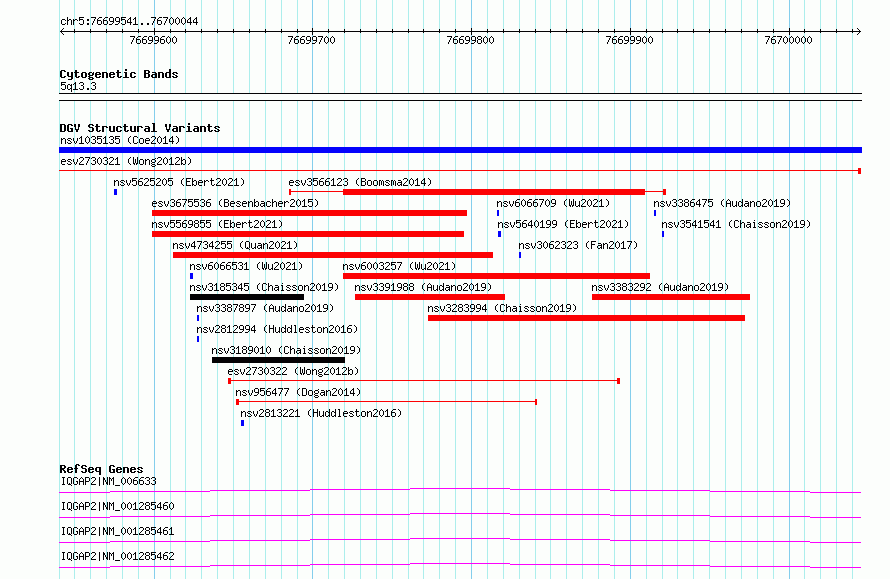Select the RefSeq Genes track heading
890x579 pixels.
pyautogui.click(x=101, y=469)
